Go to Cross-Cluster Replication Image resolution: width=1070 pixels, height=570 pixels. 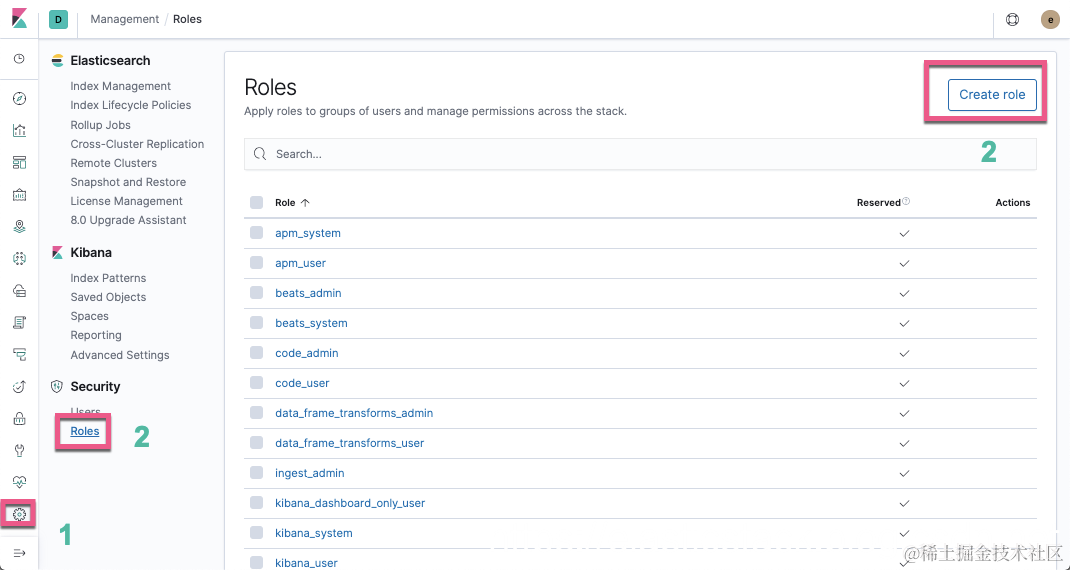pyautogui.click(x=137, y=144)
